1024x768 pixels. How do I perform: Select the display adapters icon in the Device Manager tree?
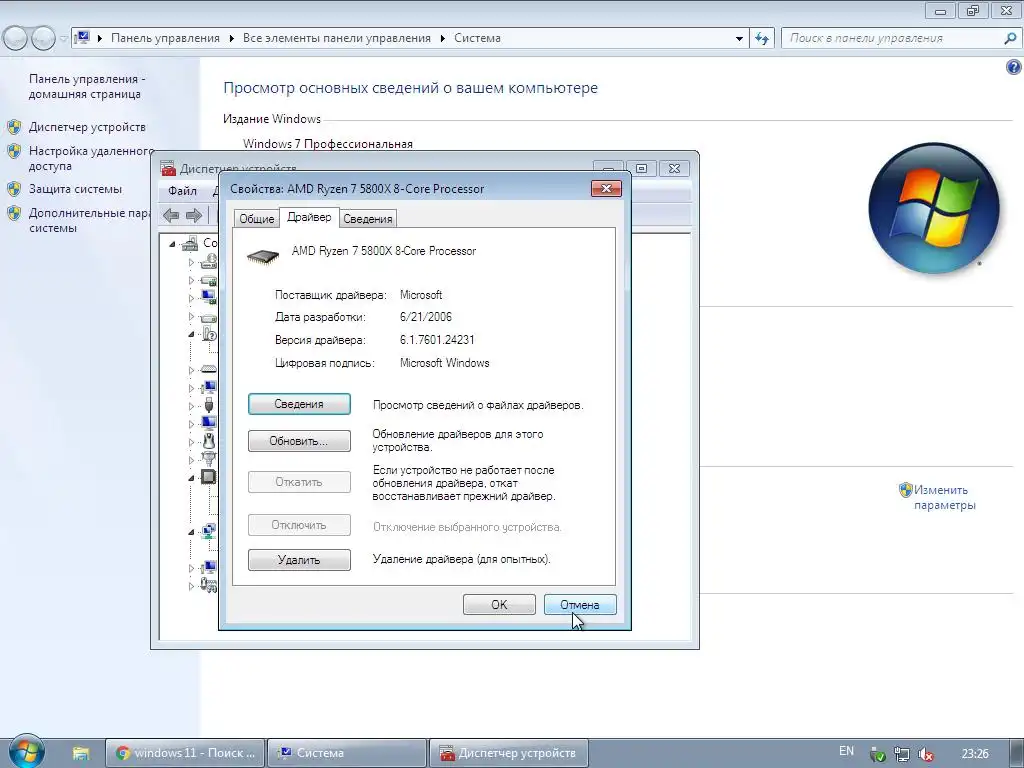click(208, 297)
